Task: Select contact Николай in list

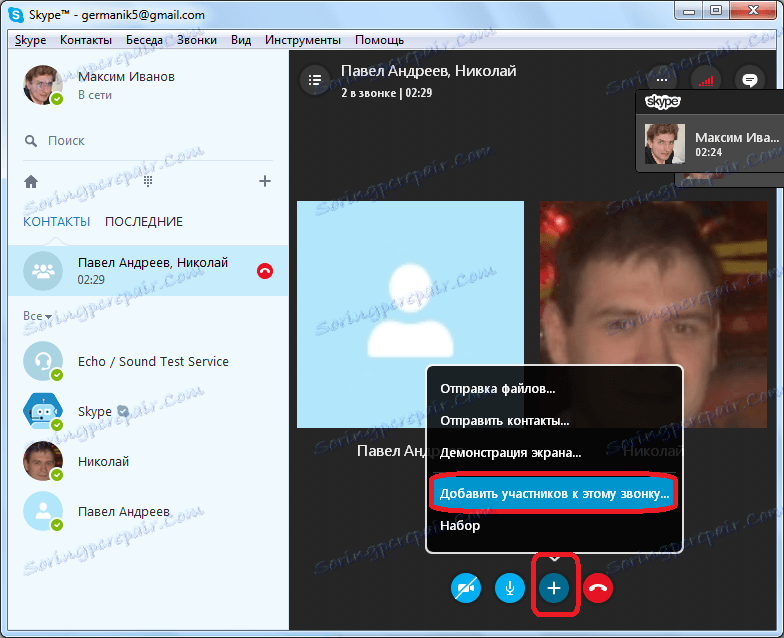Action: pyautogui.click(x=148, y=461)
